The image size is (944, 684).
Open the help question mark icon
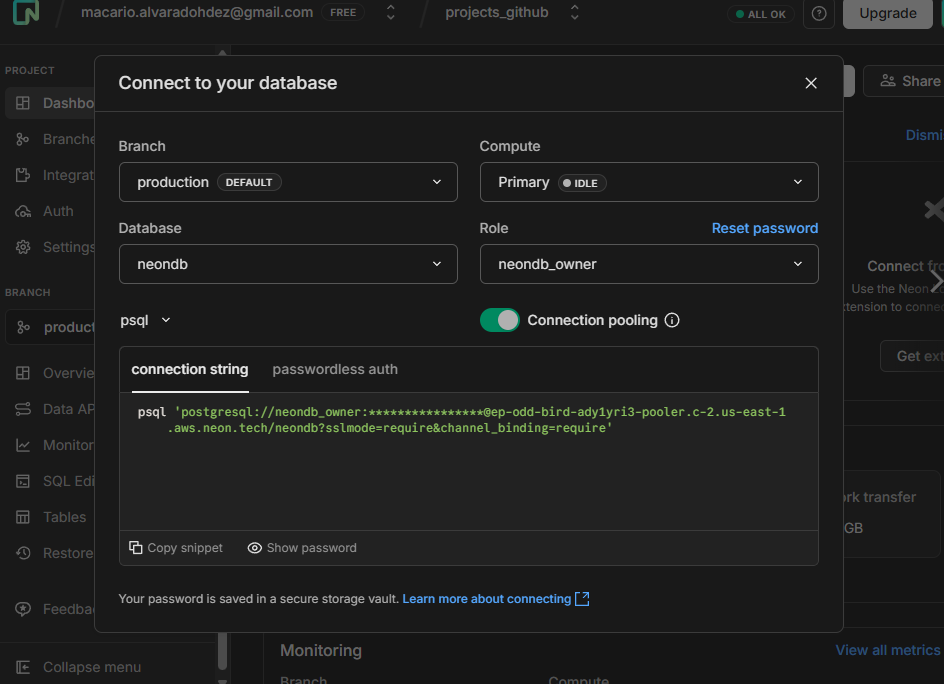point(819,14)
